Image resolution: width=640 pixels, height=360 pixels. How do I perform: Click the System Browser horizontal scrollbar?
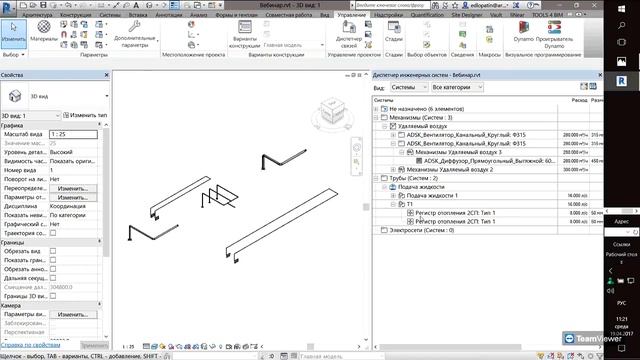450,347
